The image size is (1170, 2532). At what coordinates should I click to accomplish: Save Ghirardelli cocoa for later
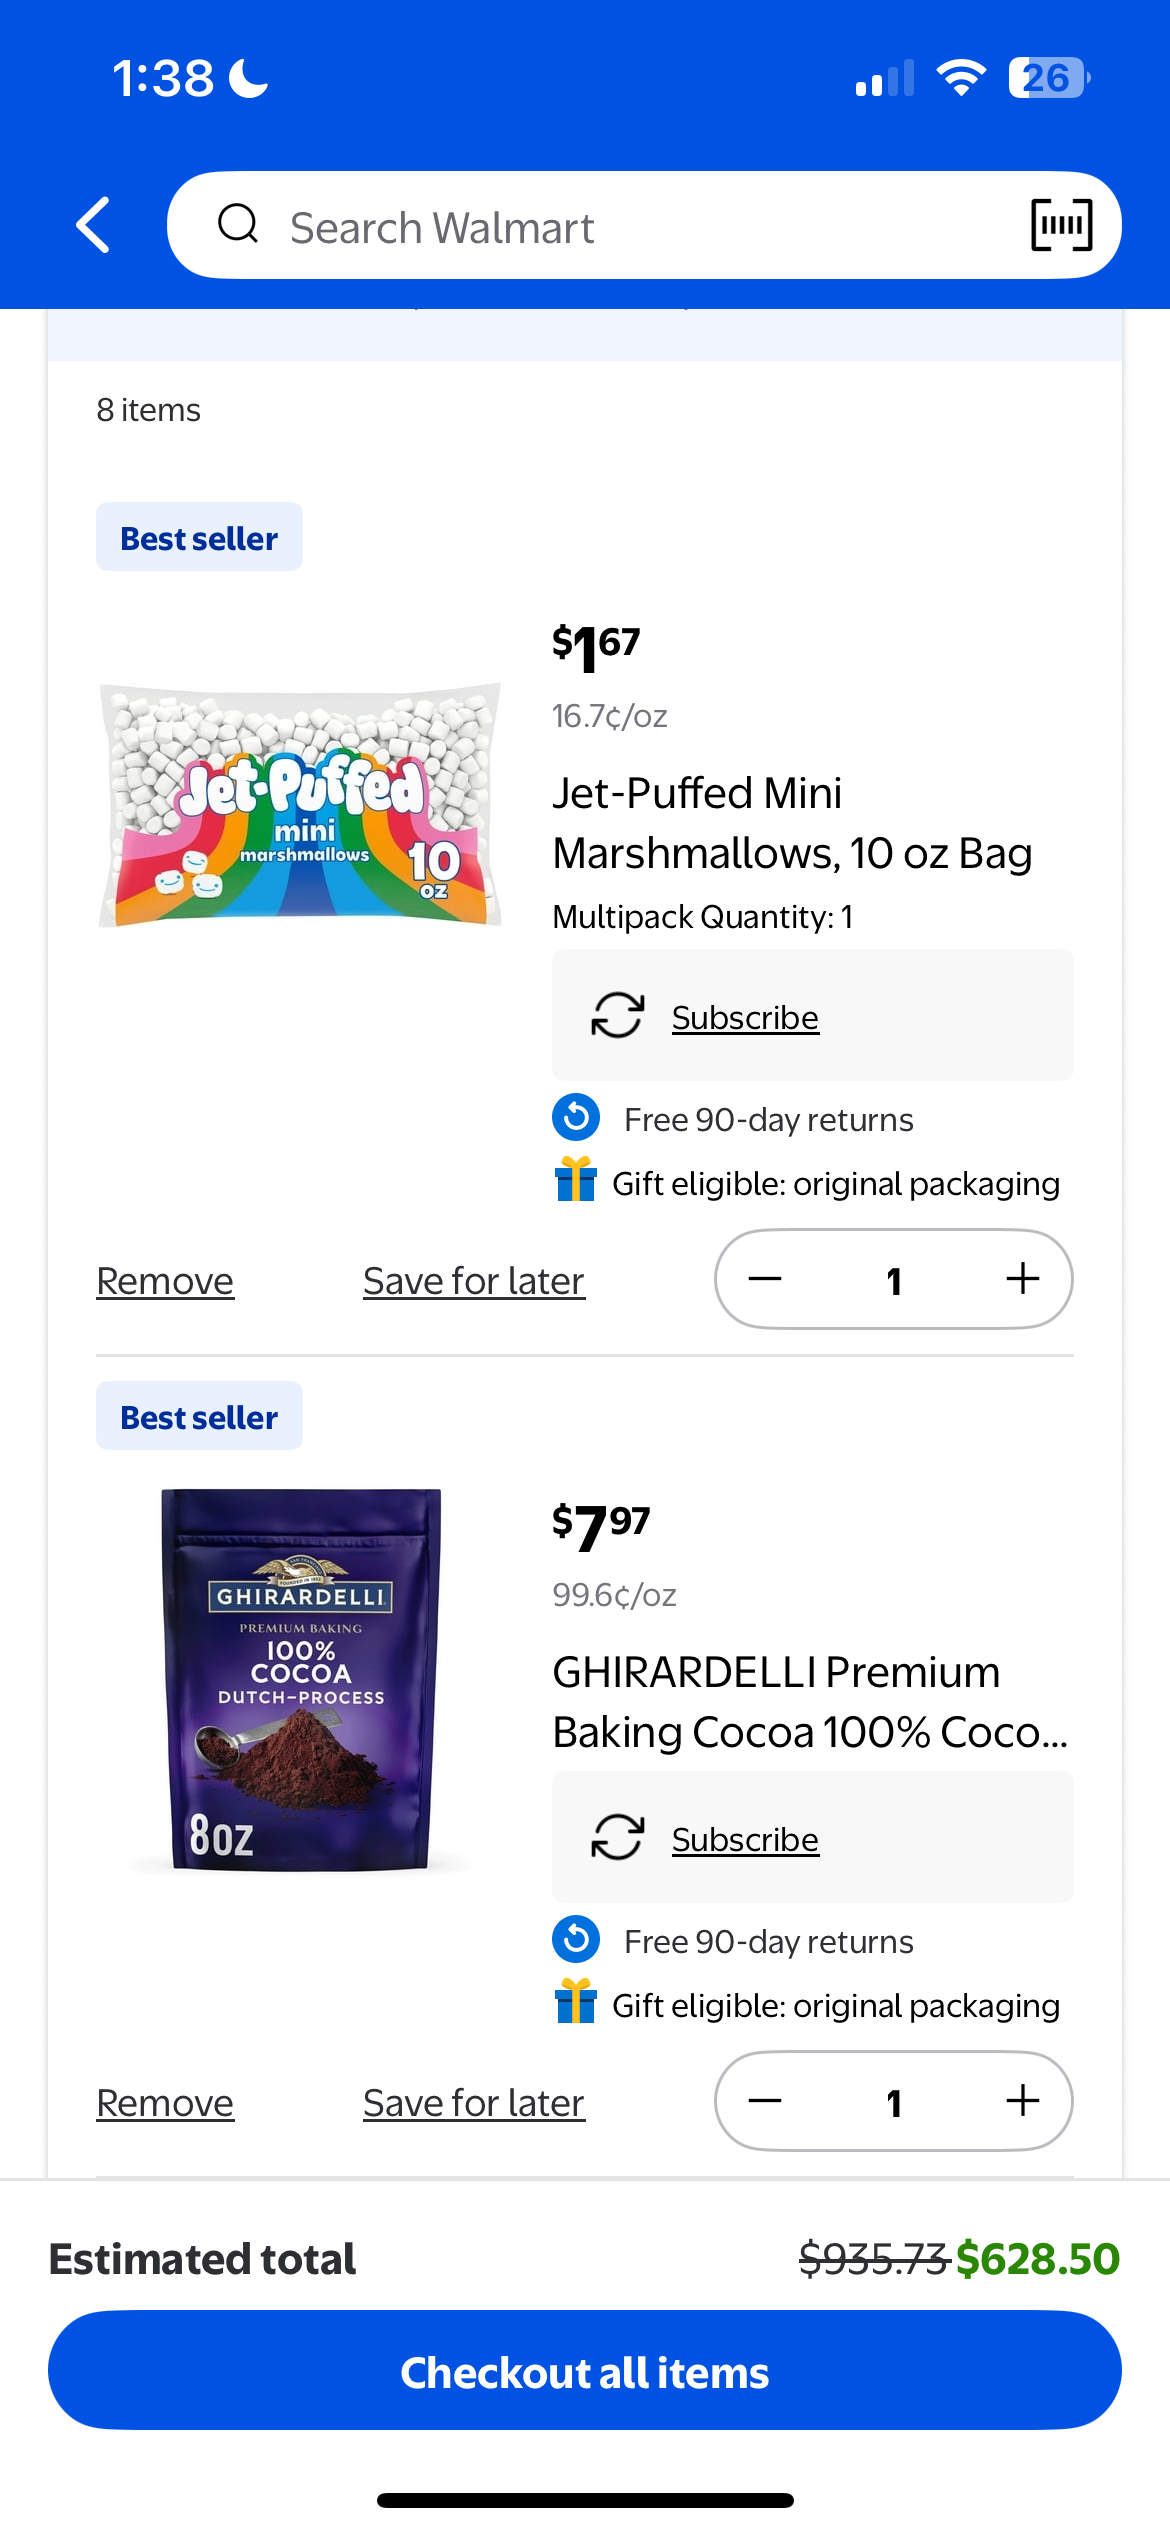coord(474,2103)
